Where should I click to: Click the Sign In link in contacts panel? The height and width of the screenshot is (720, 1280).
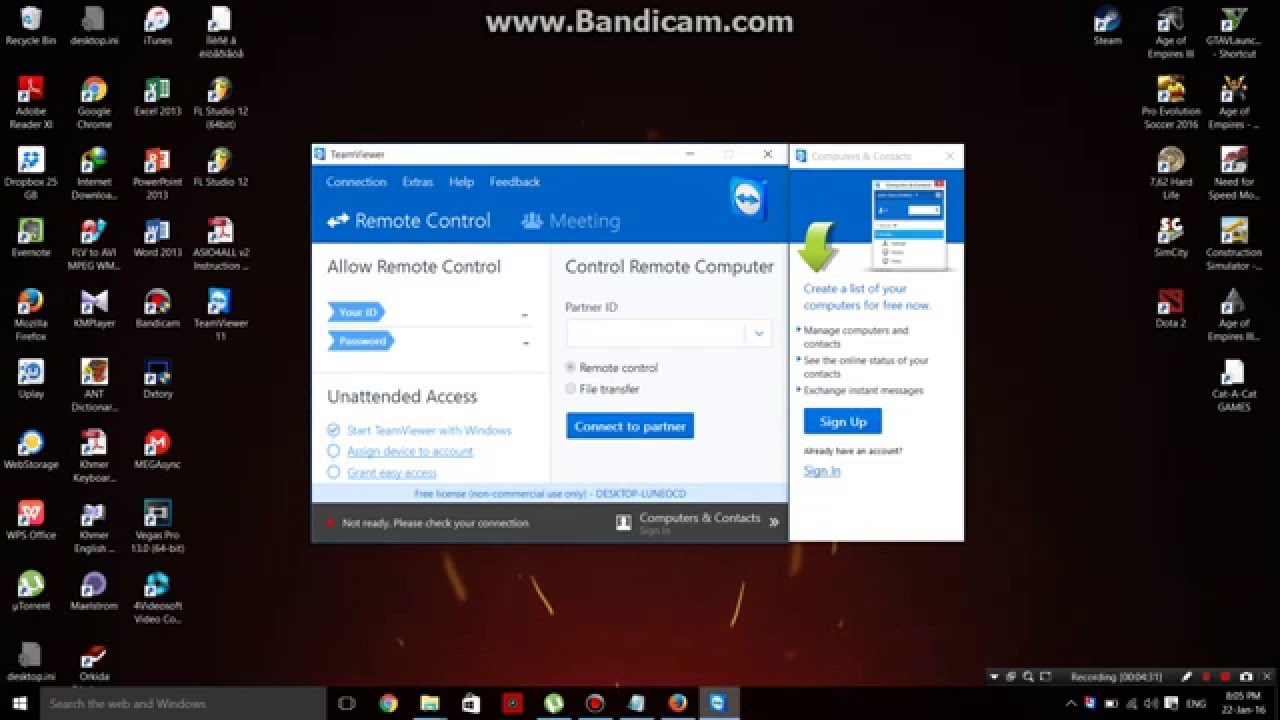(822, 471)
